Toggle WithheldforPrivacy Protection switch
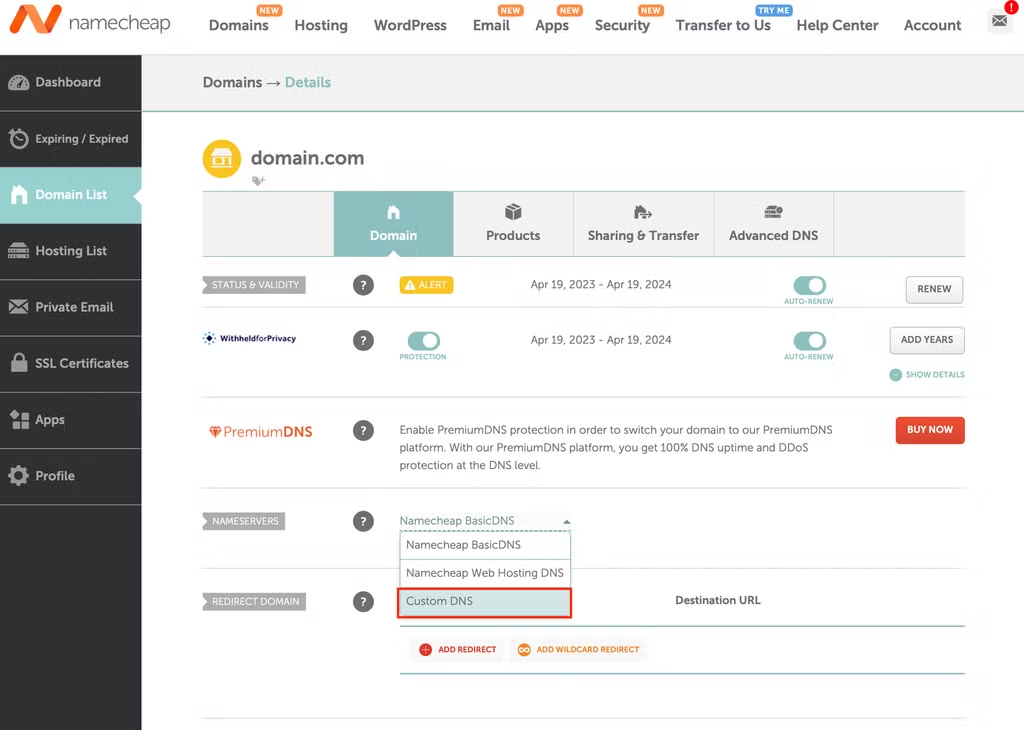Viewport: 1024px width, 730px height. coord(423,341)
